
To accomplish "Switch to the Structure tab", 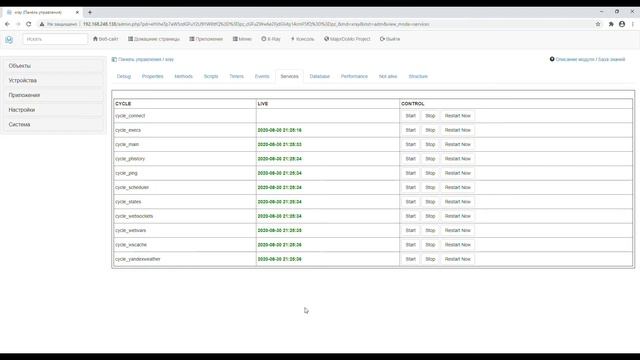I will point(418,76).
